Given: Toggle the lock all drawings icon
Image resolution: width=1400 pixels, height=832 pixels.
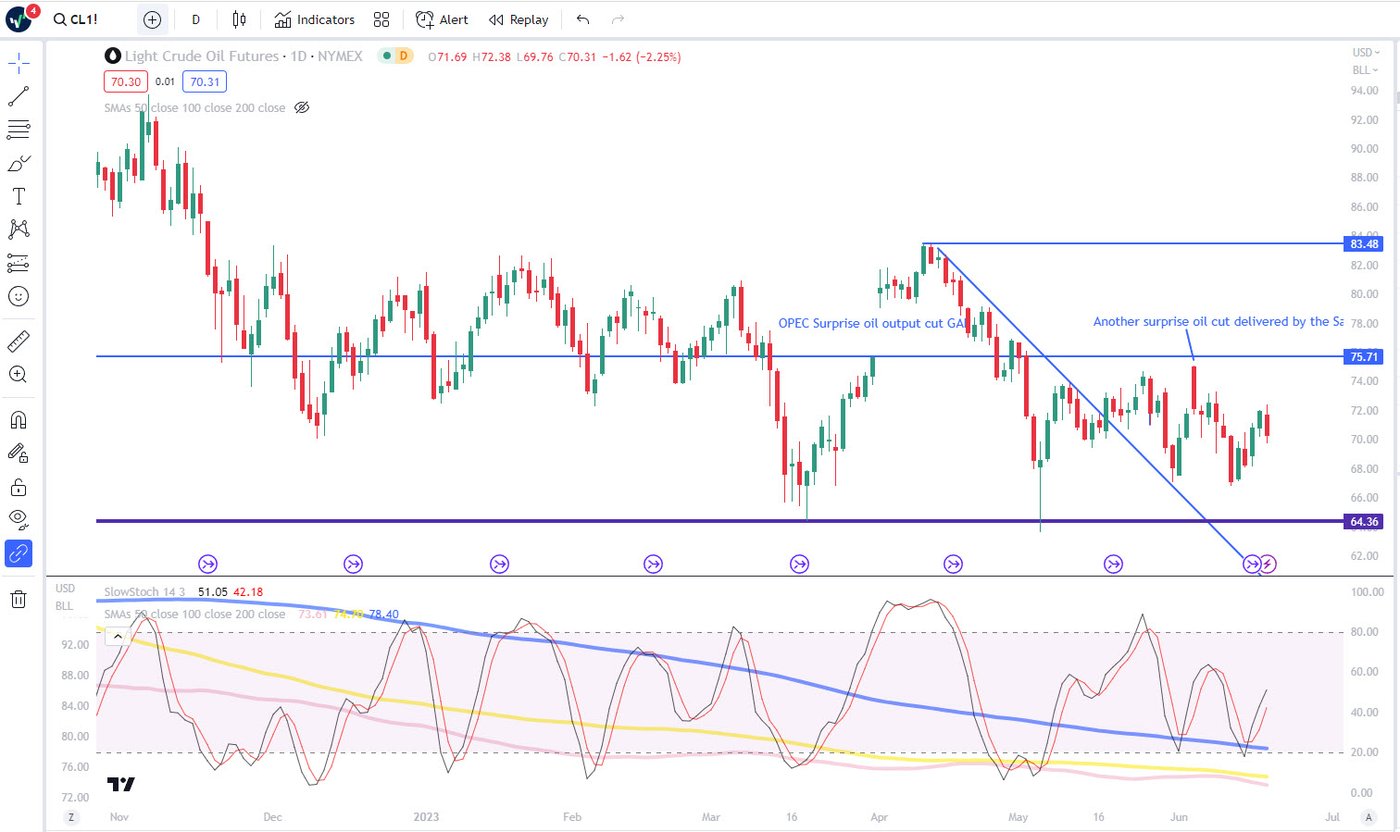Looking at the screenshot, I should pos(18,487).
